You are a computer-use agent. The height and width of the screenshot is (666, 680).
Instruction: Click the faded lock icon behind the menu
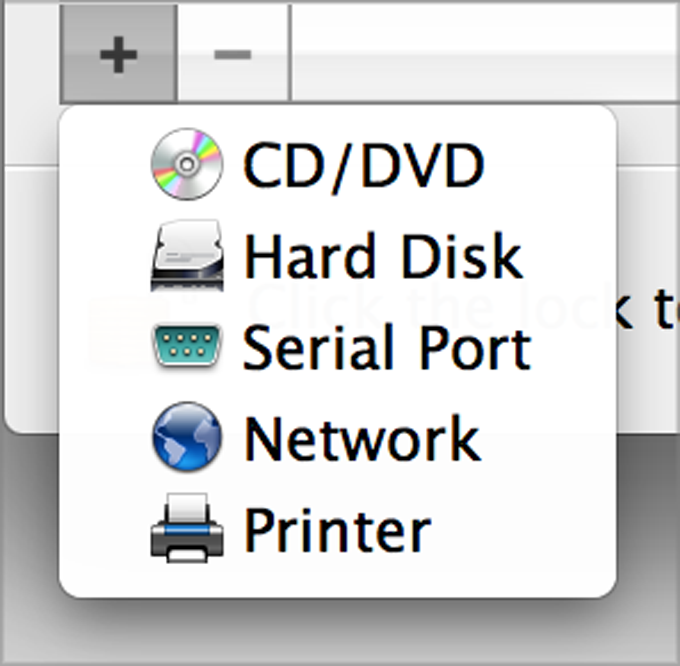(x=110, y=320)
